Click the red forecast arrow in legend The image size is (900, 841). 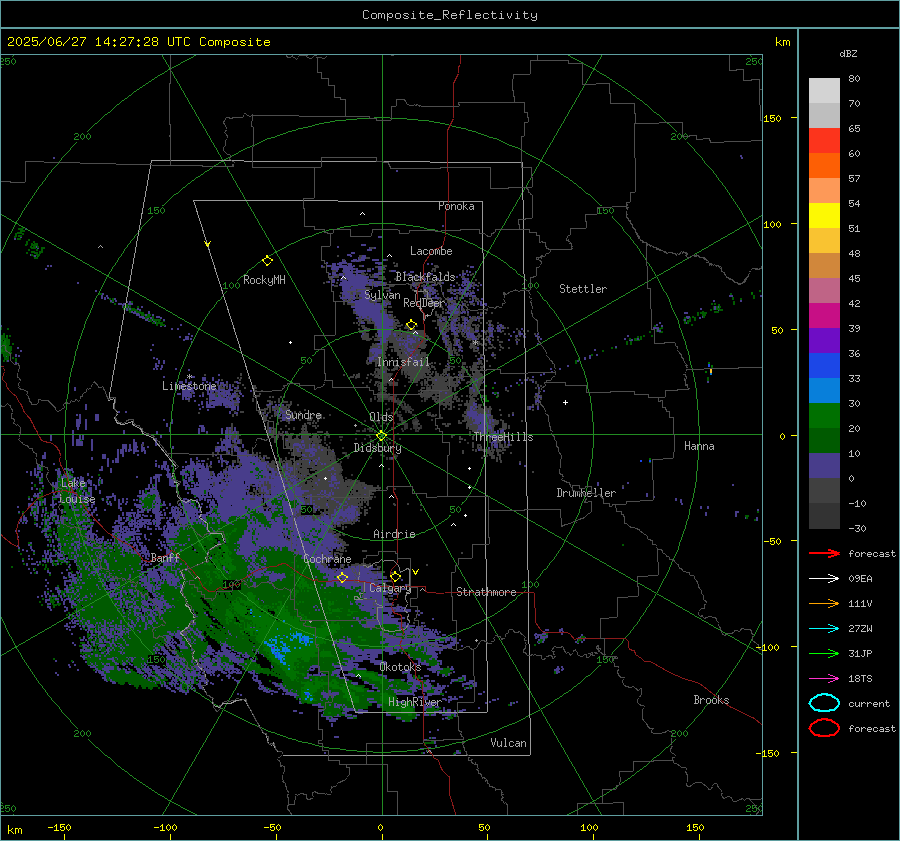pyautogui.click(x=824, y=553)
